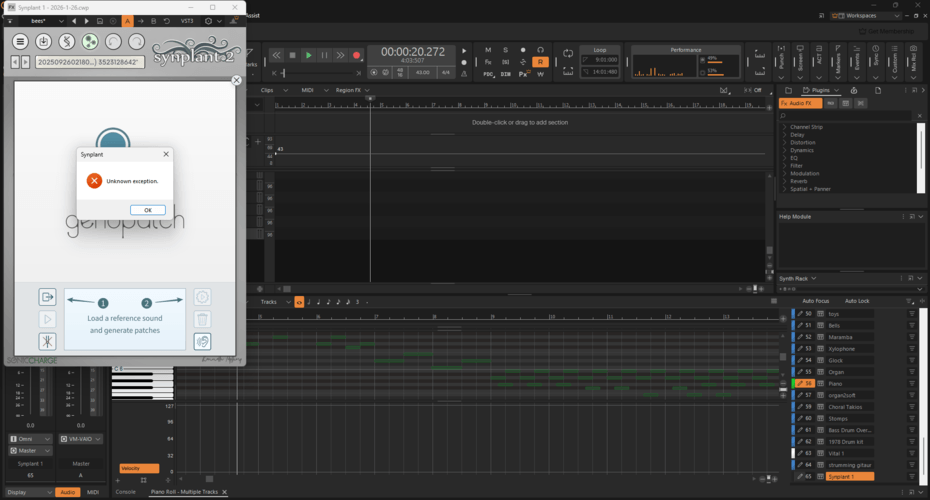Viewport: 930px width, 500px height.
Task: Click the red Record button in transport
Action: pyautogui.click(x=356, y=55)
